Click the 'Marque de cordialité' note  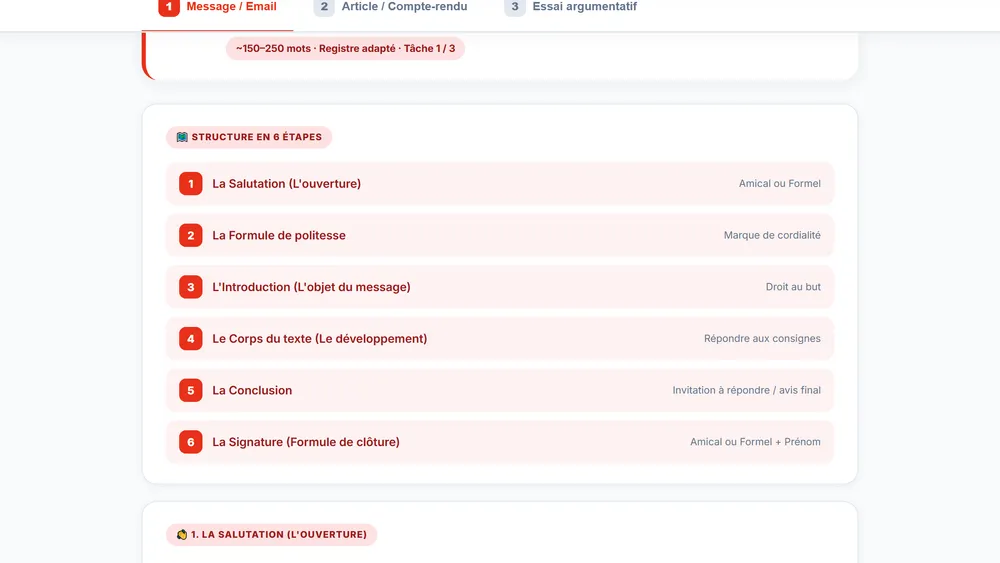(772, 235)
